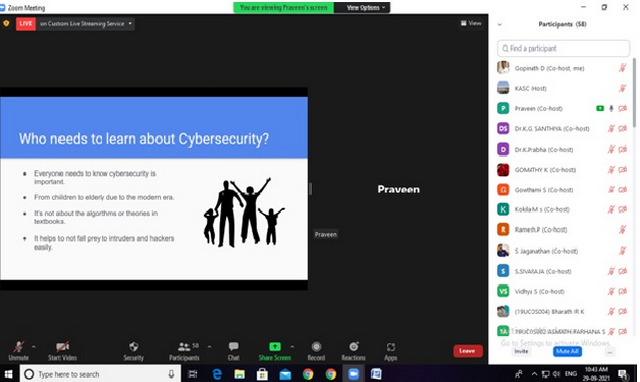
Task: Click the participants list scrollbar
Action: click(634, 93)
